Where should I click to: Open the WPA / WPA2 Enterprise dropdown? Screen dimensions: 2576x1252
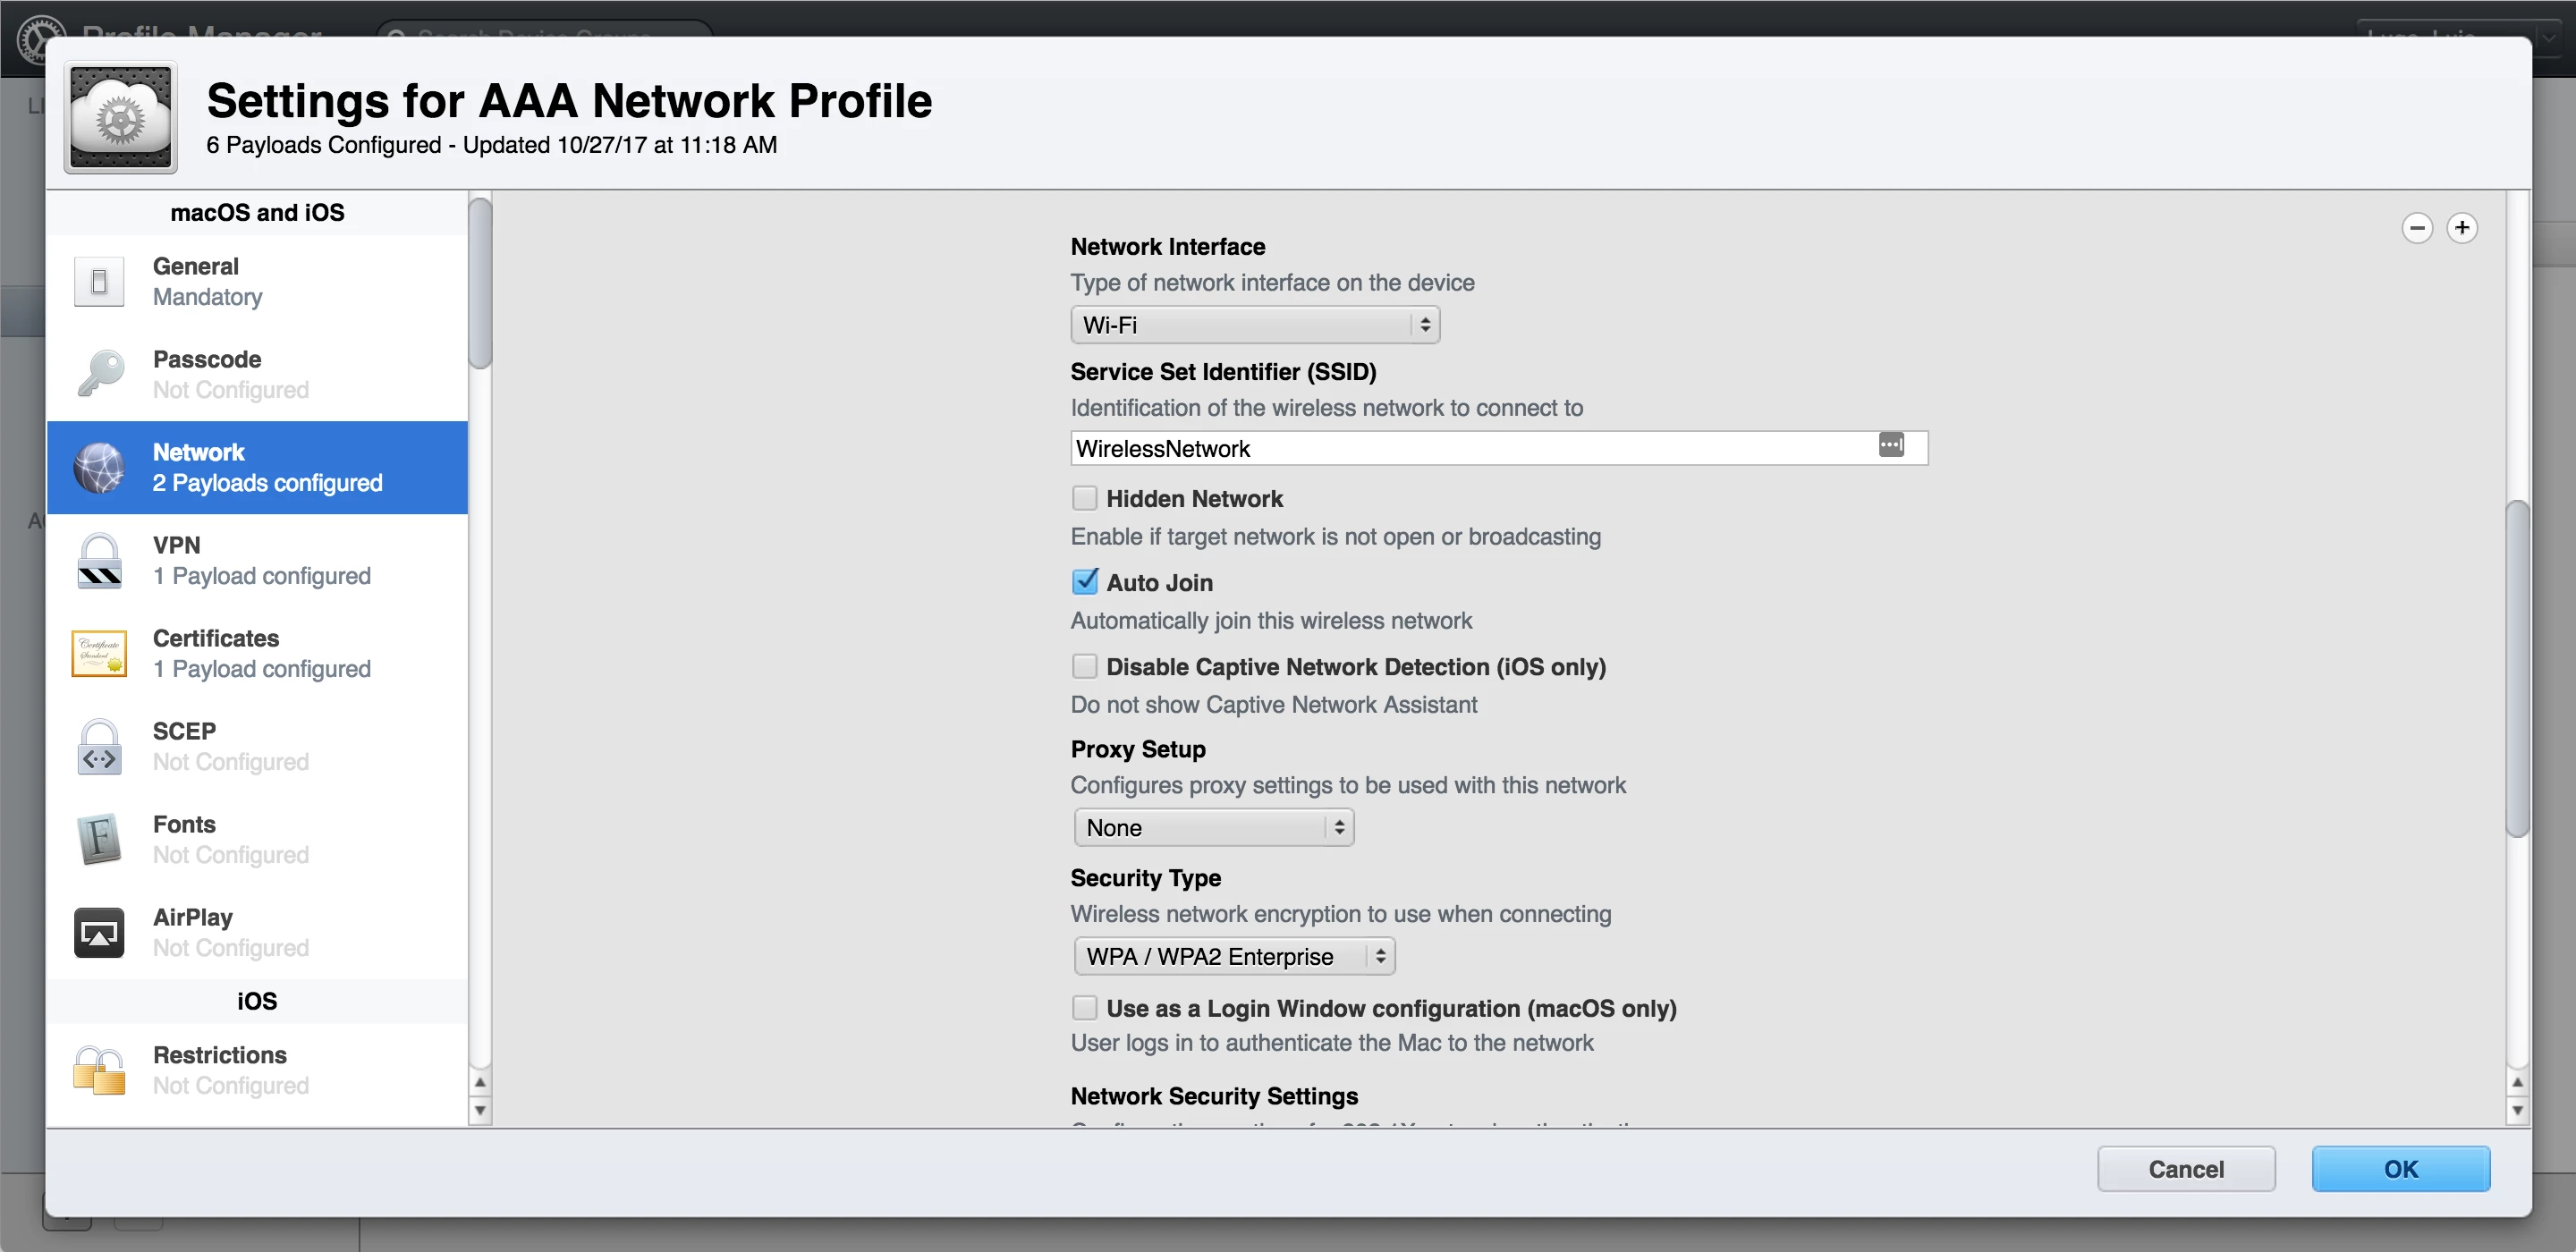click(x=1233, y=957)
